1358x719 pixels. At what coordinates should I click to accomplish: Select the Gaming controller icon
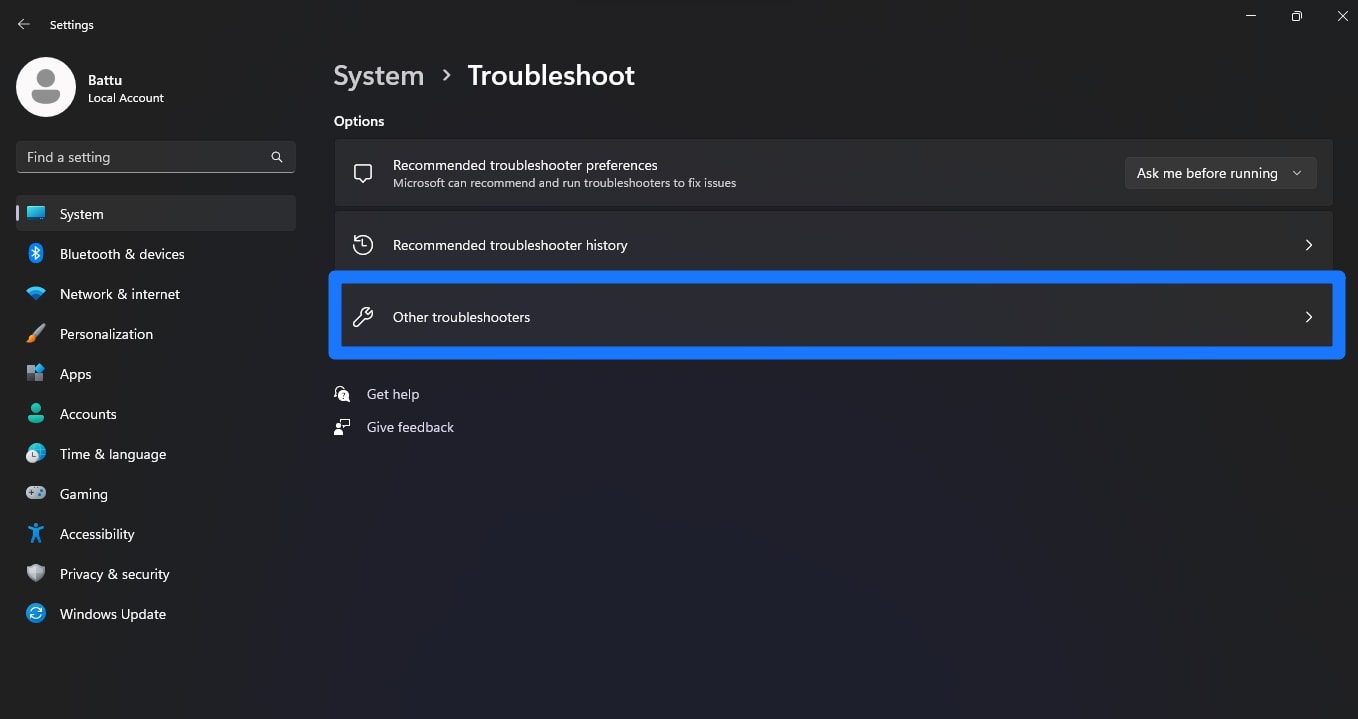click(35, 493)
